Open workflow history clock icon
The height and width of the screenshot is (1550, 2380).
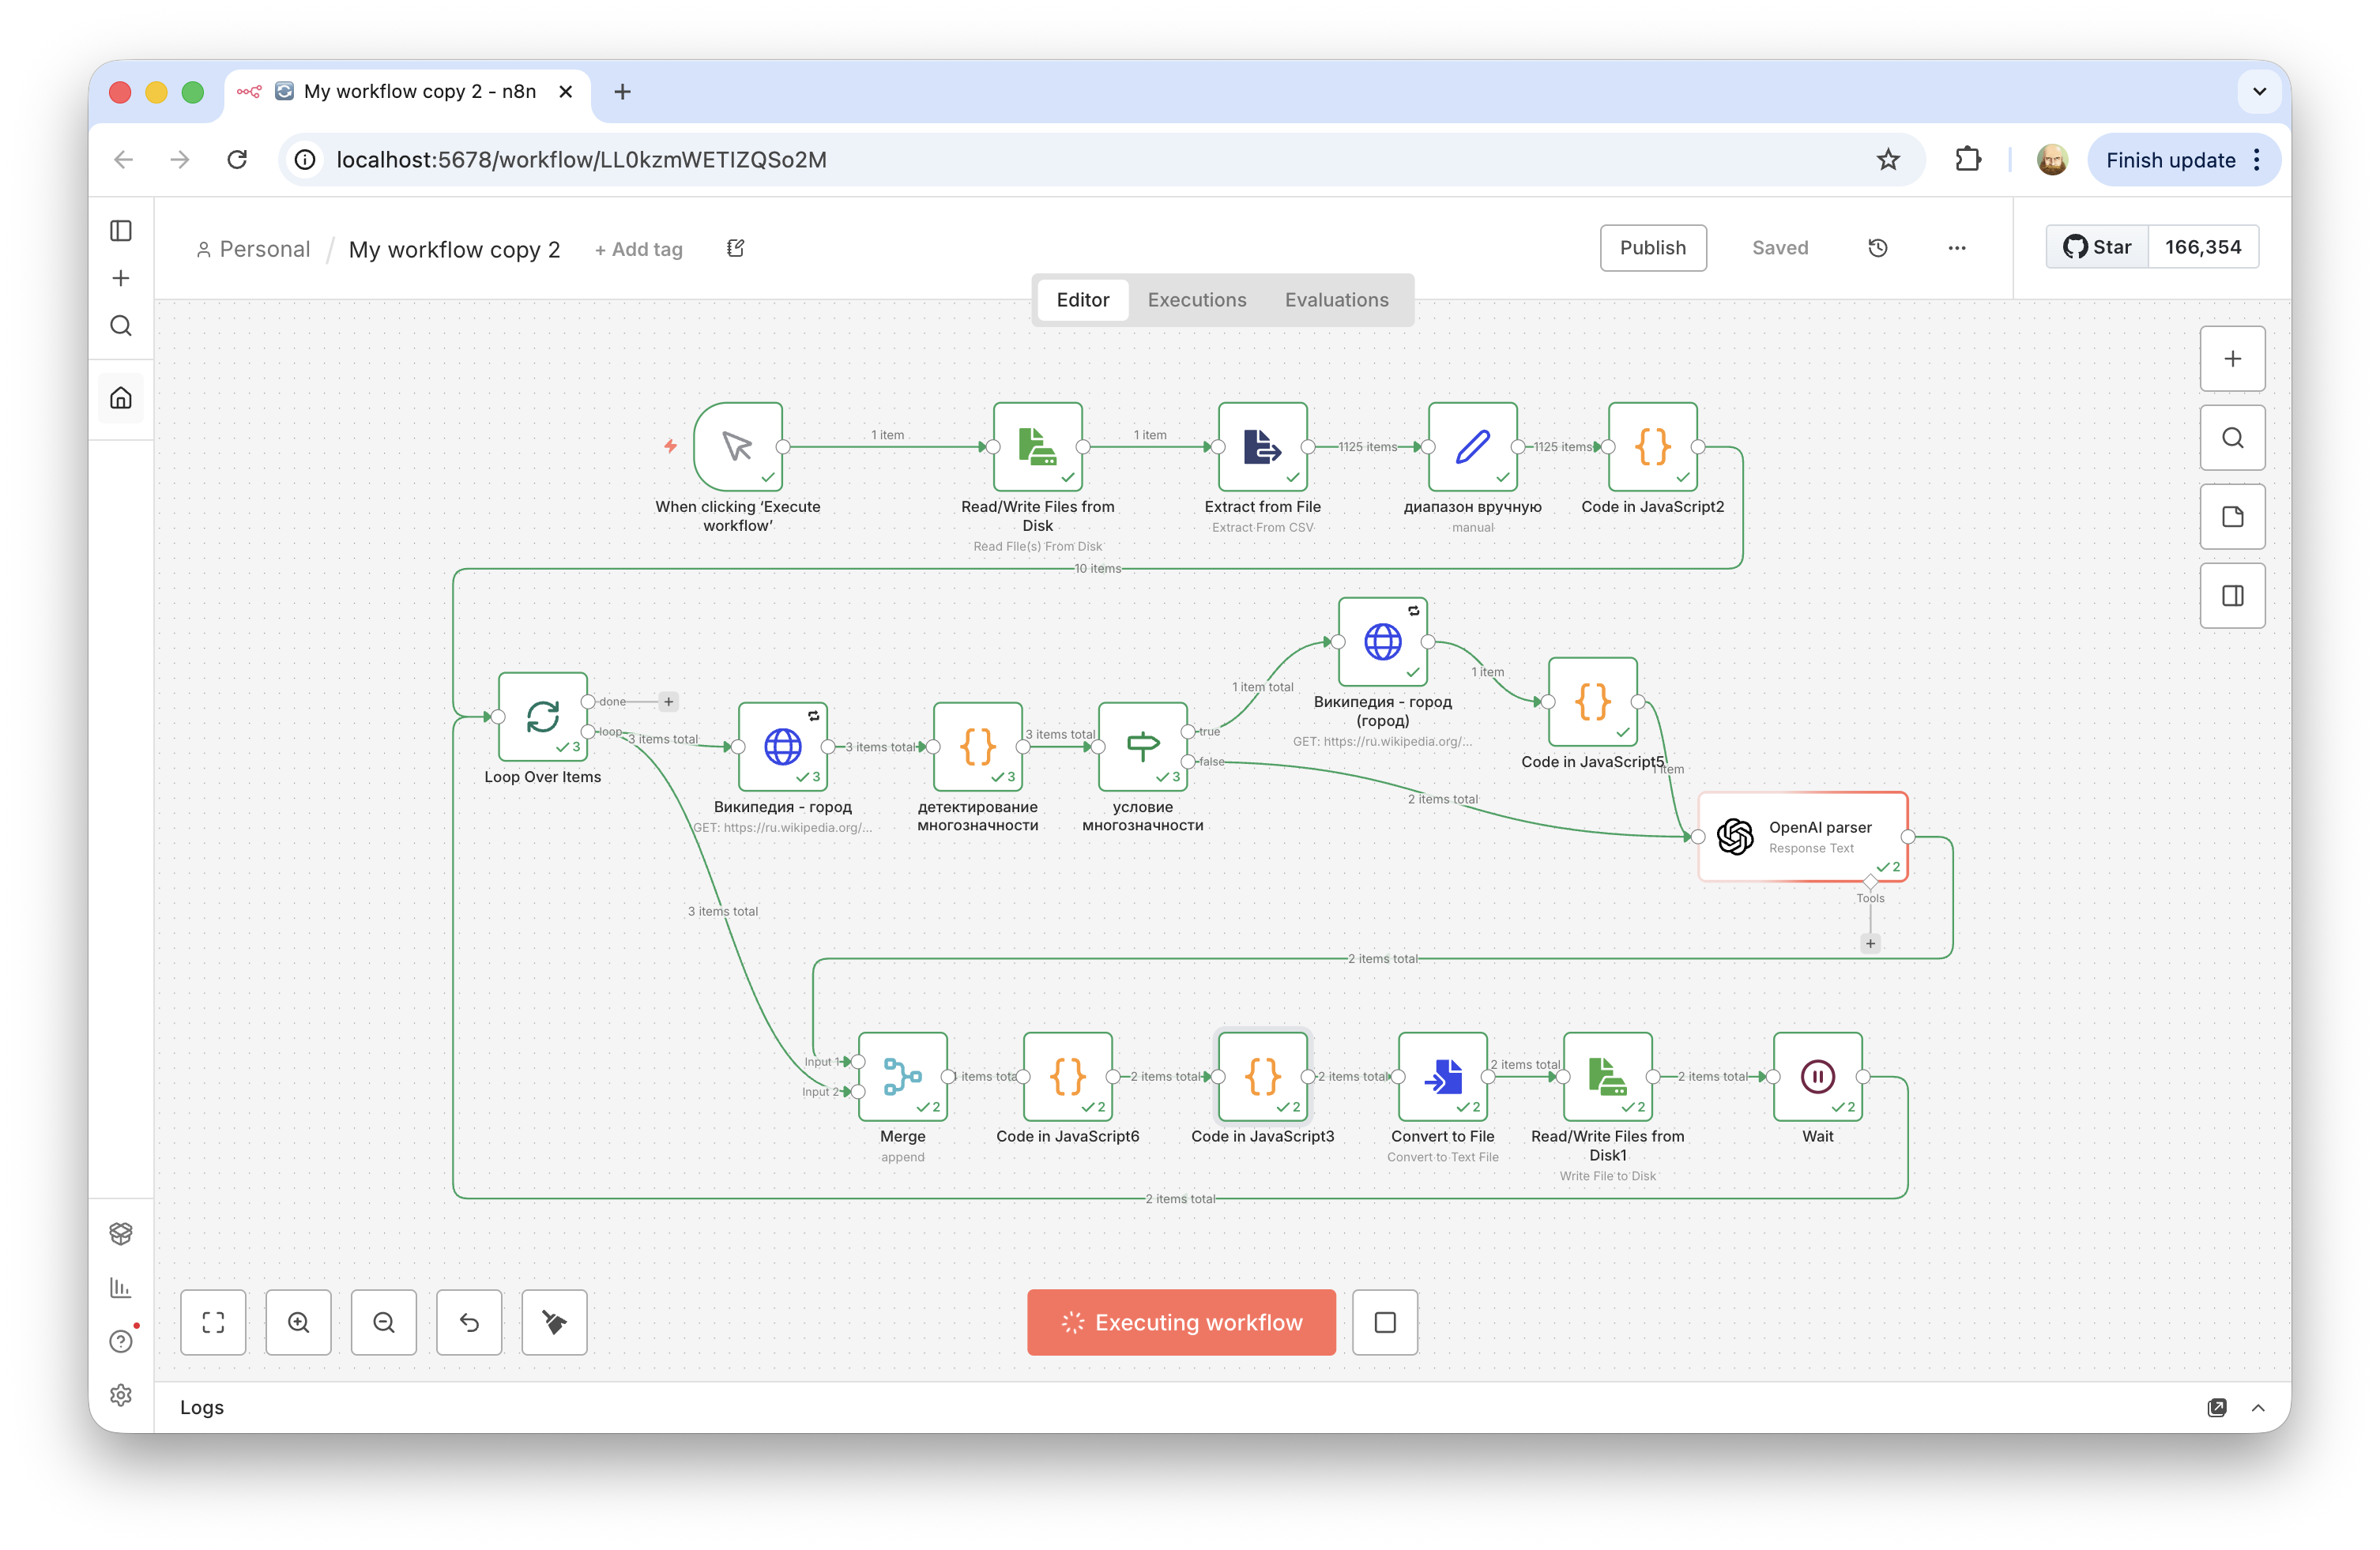[1877, 248]
